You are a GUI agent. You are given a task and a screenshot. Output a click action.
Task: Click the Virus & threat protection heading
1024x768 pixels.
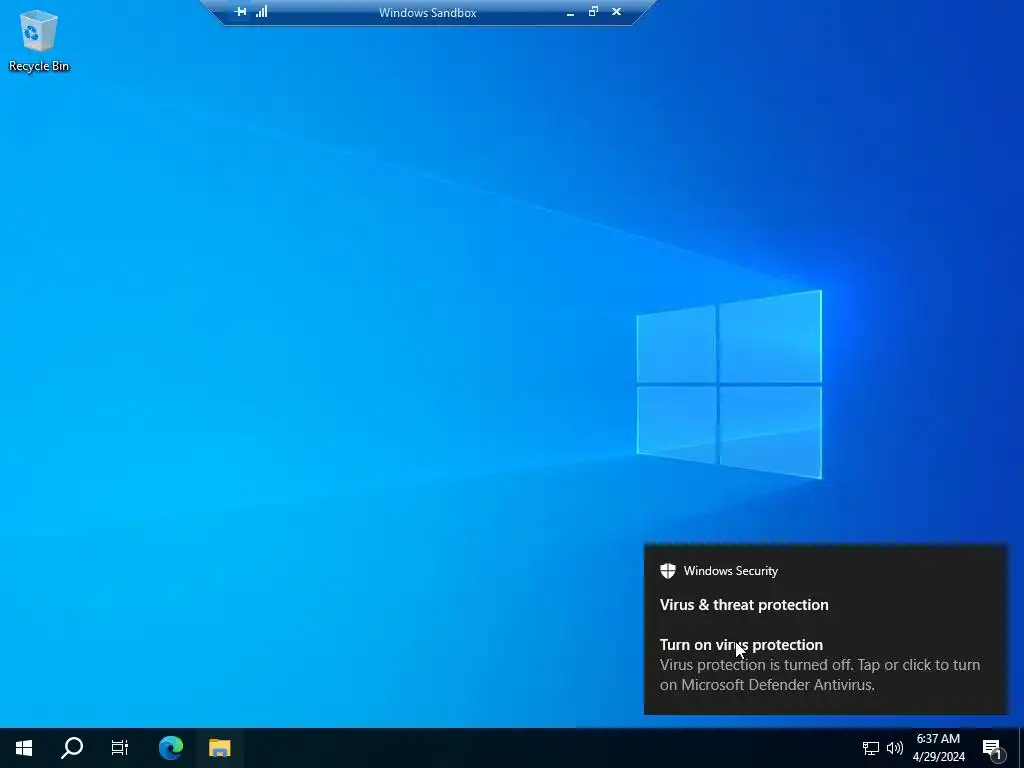(744, 605)
